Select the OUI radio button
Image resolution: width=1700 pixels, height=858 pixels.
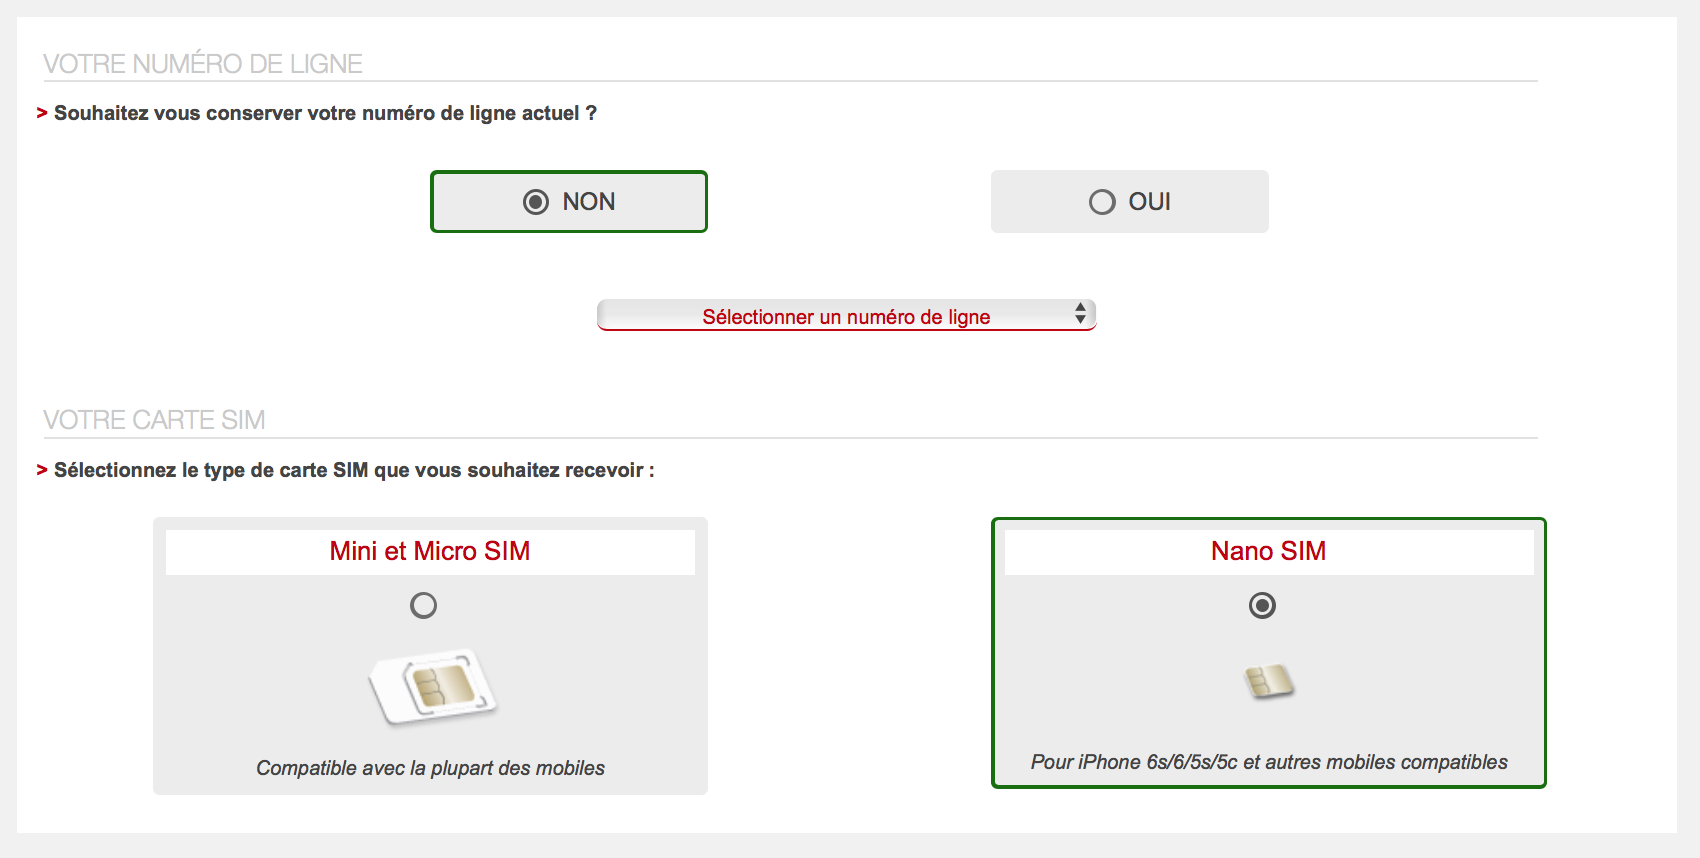[1102, 202]
